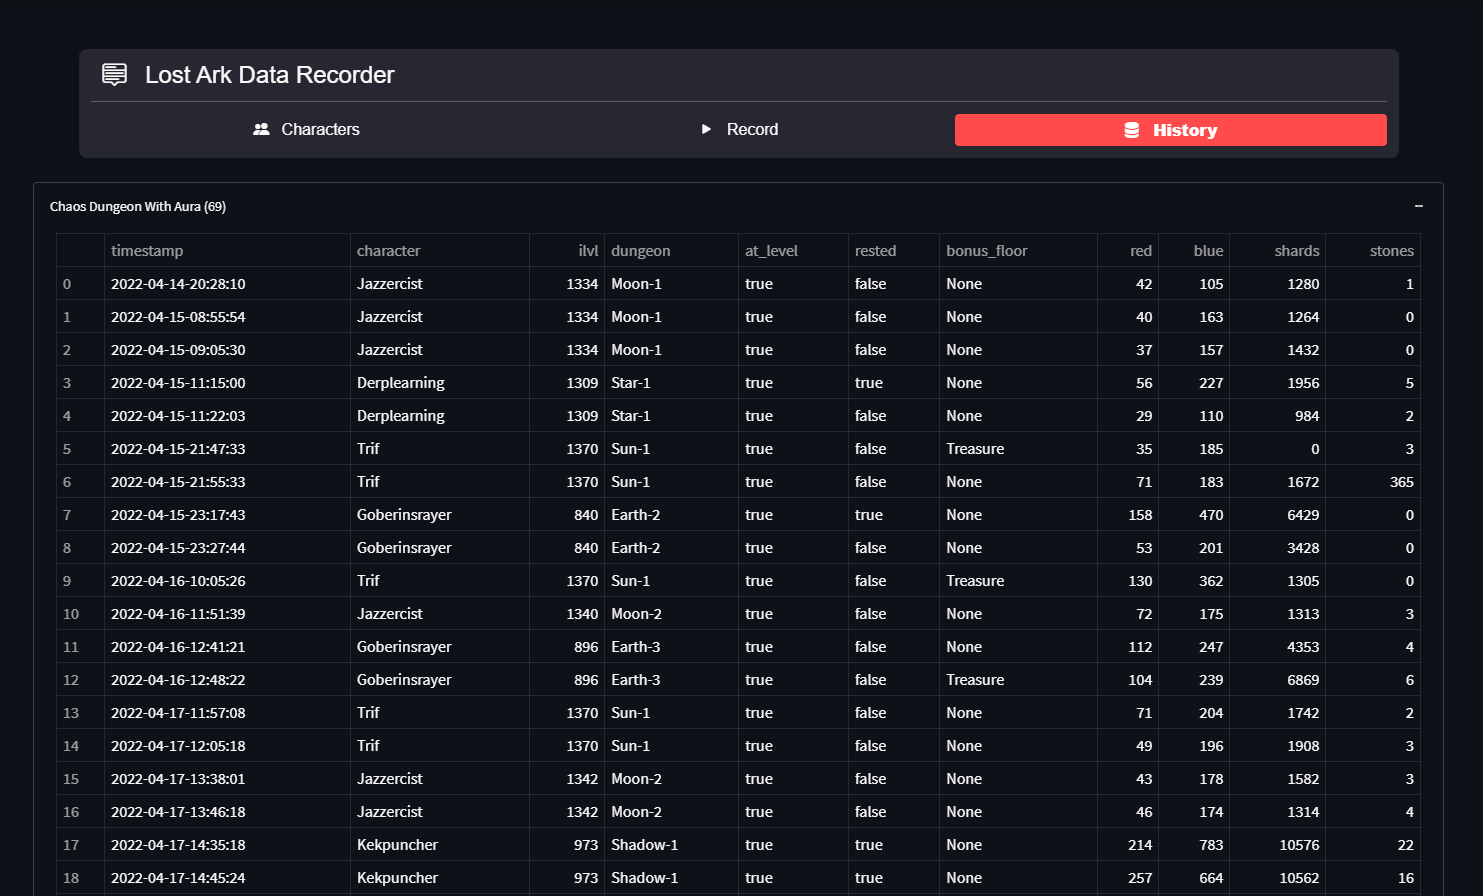Select the History tab
1483x896 pixels.
[1171, 130]
